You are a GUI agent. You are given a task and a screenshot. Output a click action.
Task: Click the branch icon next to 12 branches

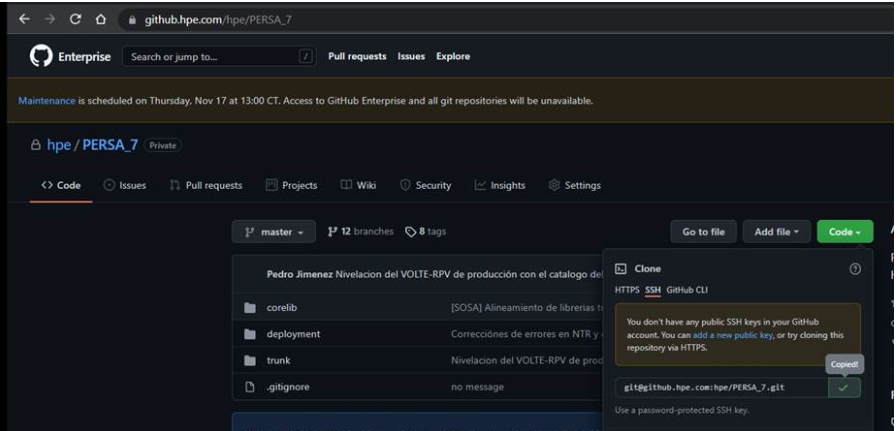coord(333,232)
